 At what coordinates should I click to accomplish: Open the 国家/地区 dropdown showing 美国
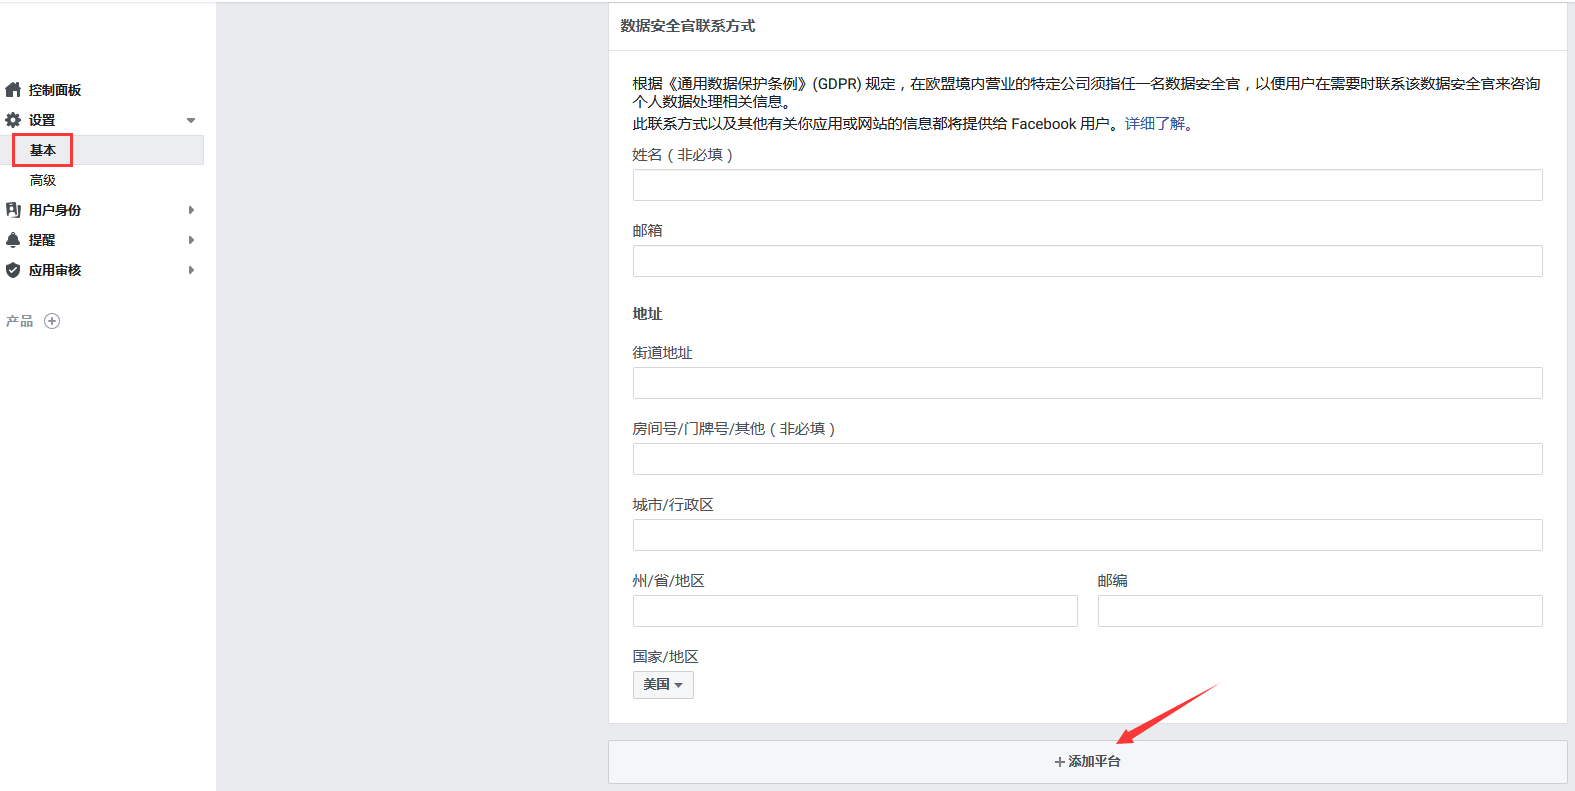coord(663,685)
